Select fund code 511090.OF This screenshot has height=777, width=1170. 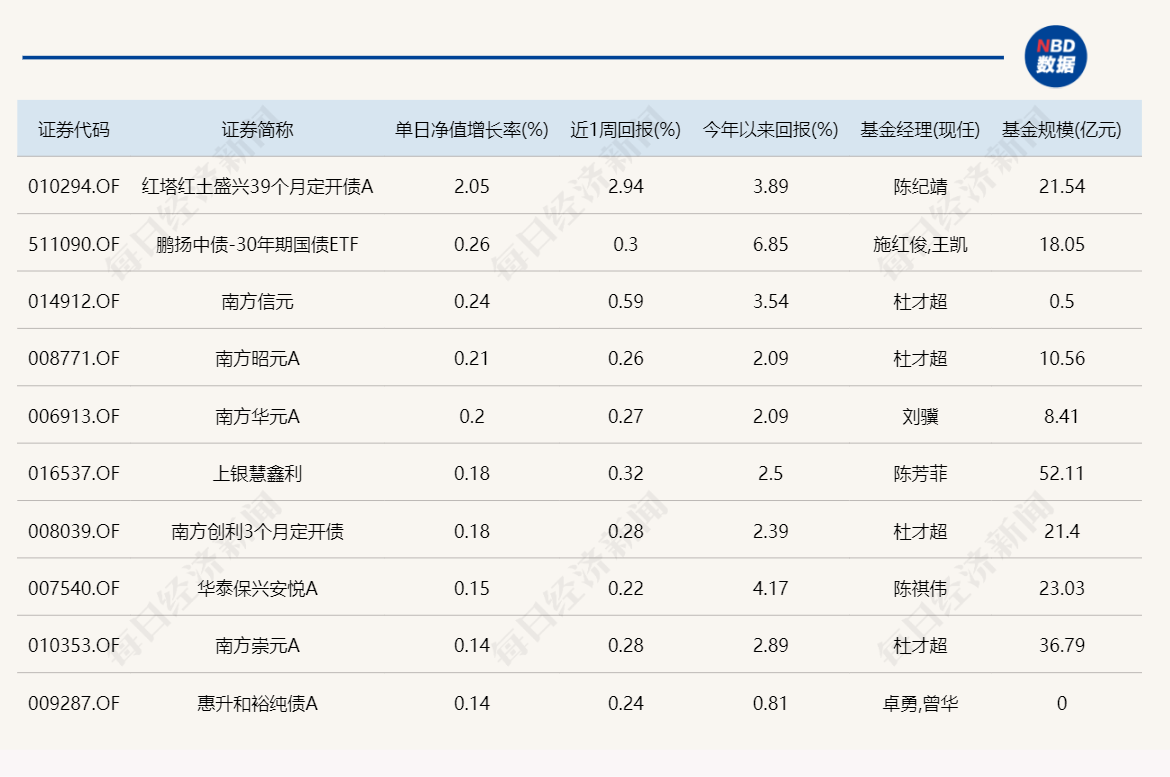click(74, 244)
